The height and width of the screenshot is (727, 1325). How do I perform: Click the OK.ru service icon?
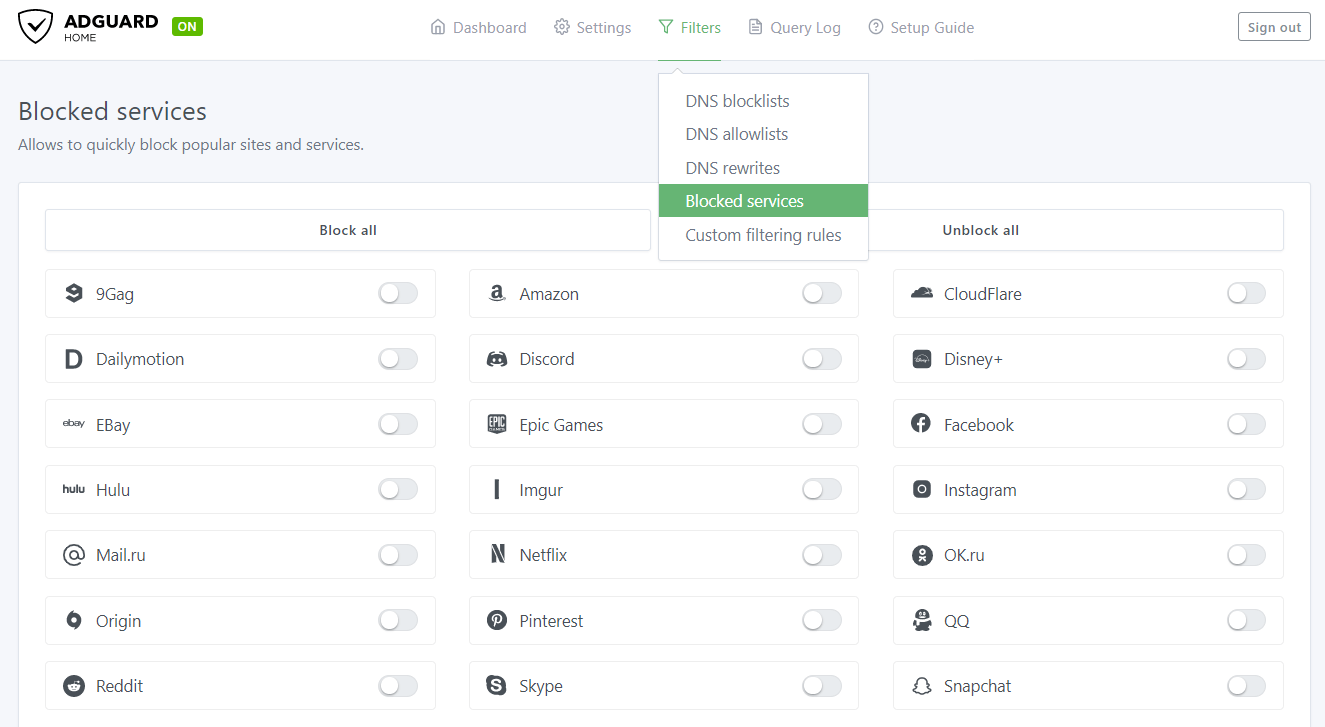922,555
